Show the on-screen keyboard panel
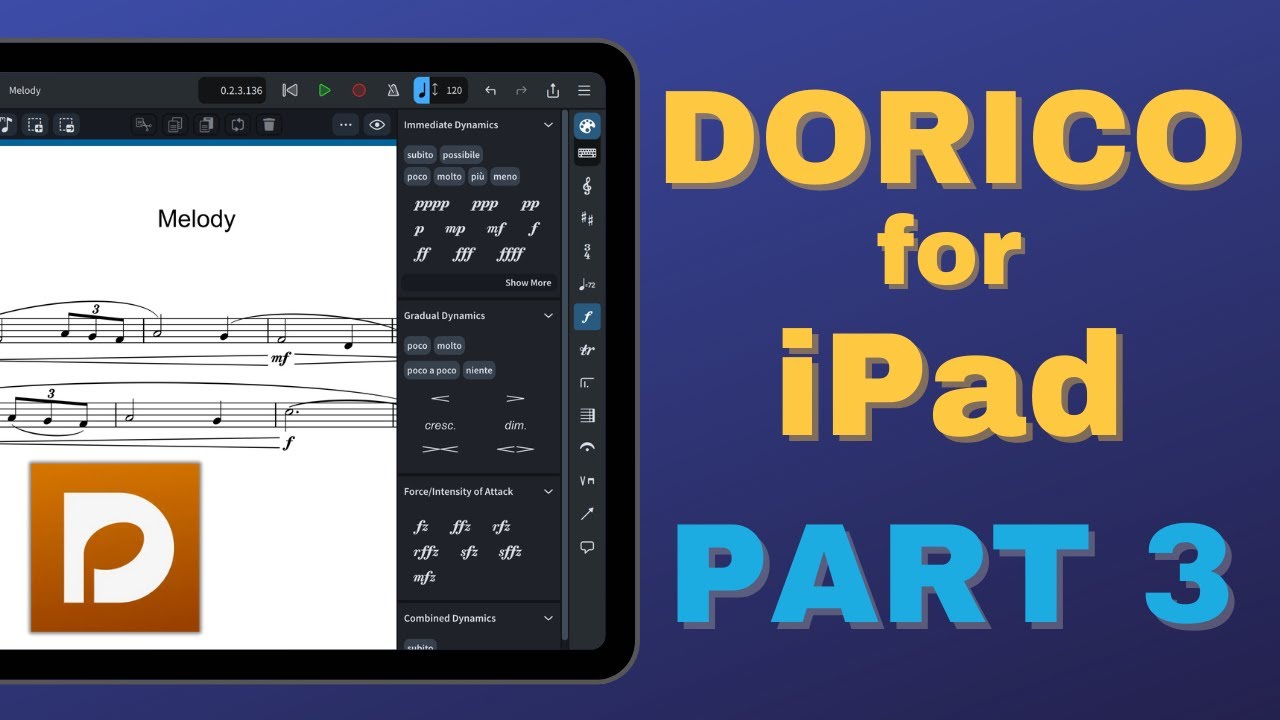 [x=587, y=153]
